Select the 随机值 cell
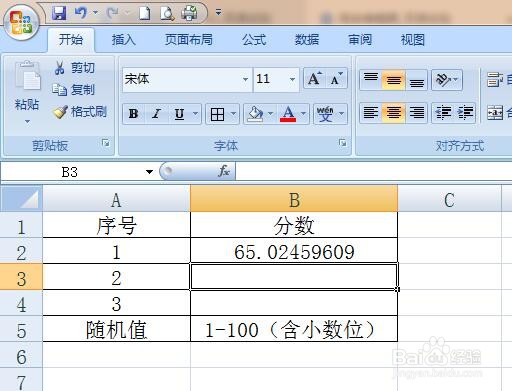 116,329
